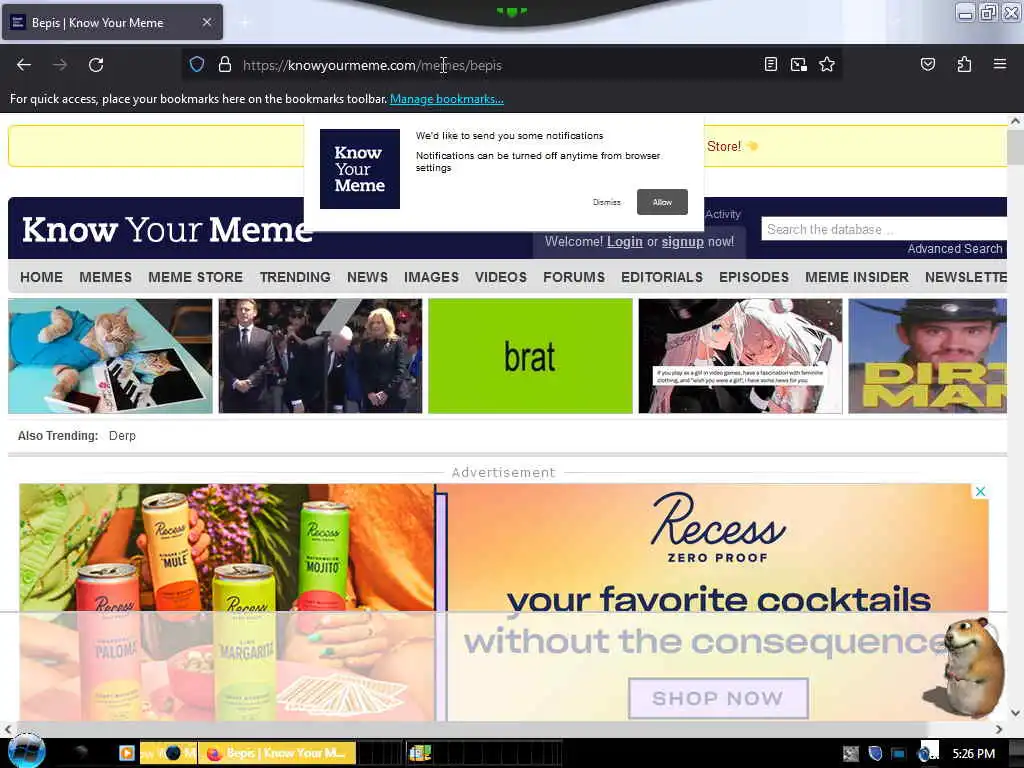The width and height of the screenshot is (1024, 768).
Task: Open EDITORIALS navigation item
Action: click(662, 277)
